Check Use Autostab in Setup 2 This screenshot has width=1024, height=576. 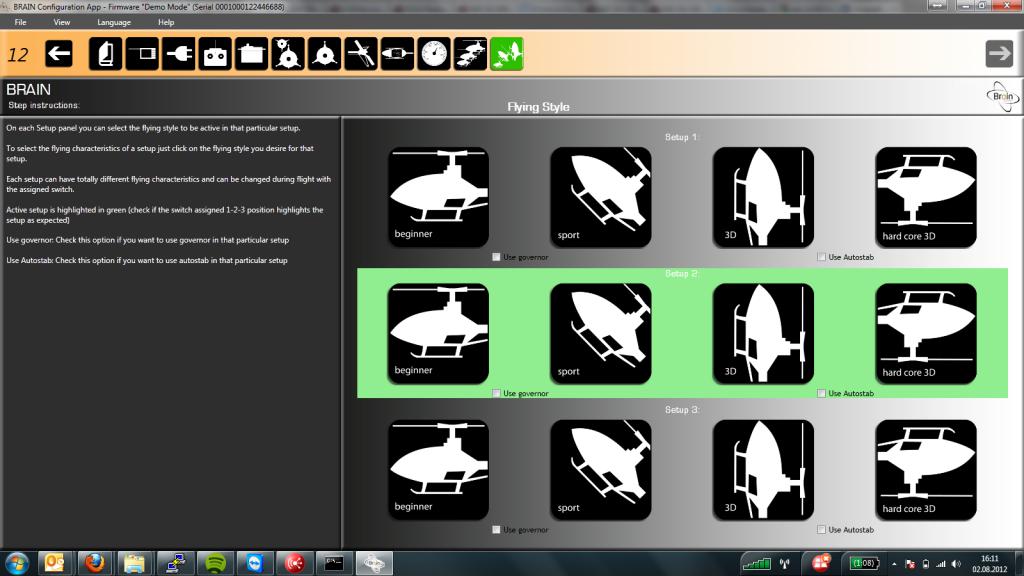(822, 393)
